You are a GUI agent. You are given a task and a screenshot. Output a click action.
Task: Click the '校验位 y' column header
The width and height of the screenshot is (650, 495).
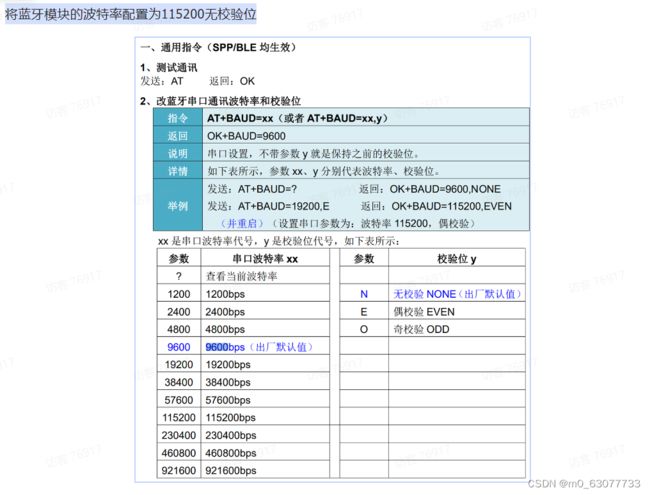coord(457,259)
